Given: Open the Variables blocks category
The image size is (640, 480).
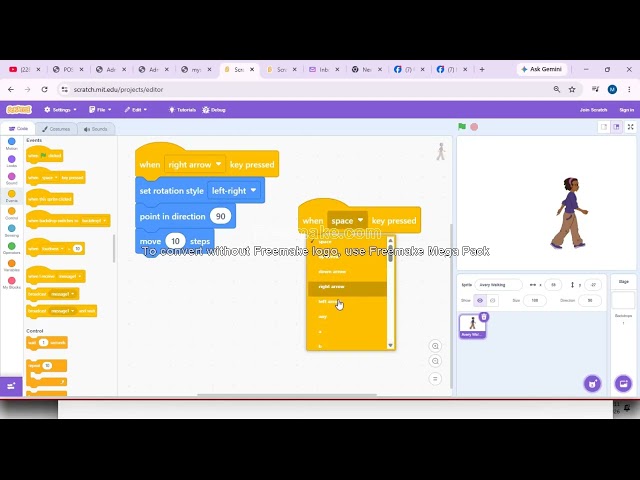Looking at the screenshot, I should 11,265.
